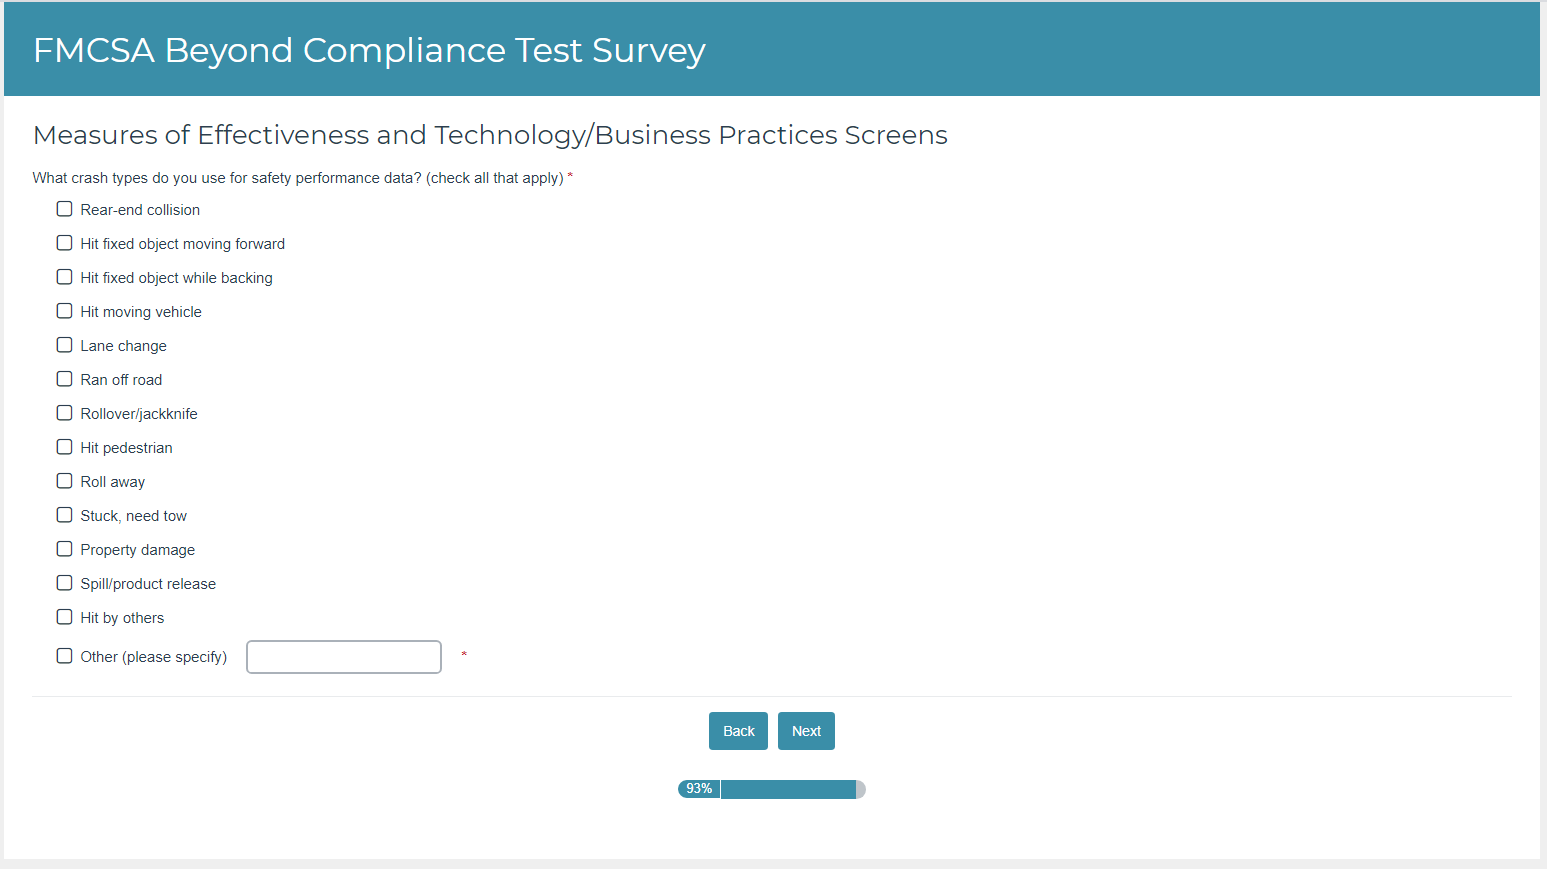Enable Stuck, need tow checkbox
1547x869 pixels.
coord(64,515)
